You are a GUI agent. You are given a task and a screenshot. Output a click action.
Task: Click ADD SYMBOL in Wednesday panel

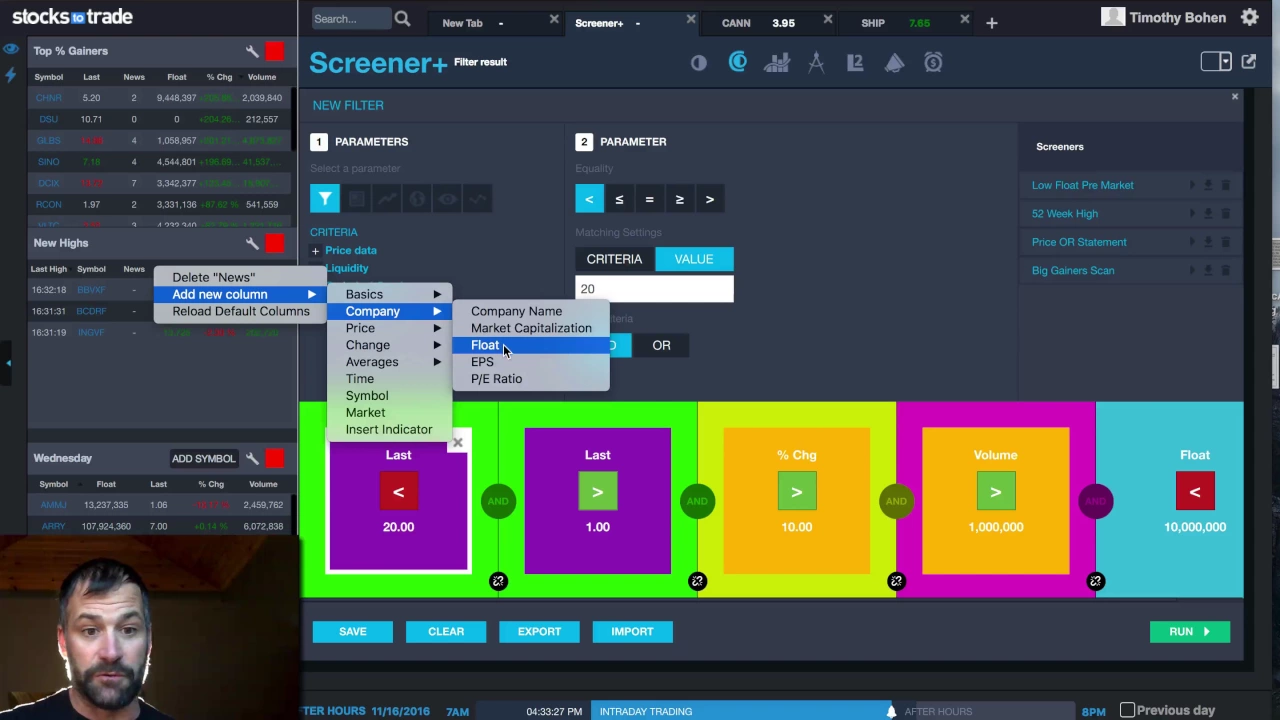click(x=203, y=459)
